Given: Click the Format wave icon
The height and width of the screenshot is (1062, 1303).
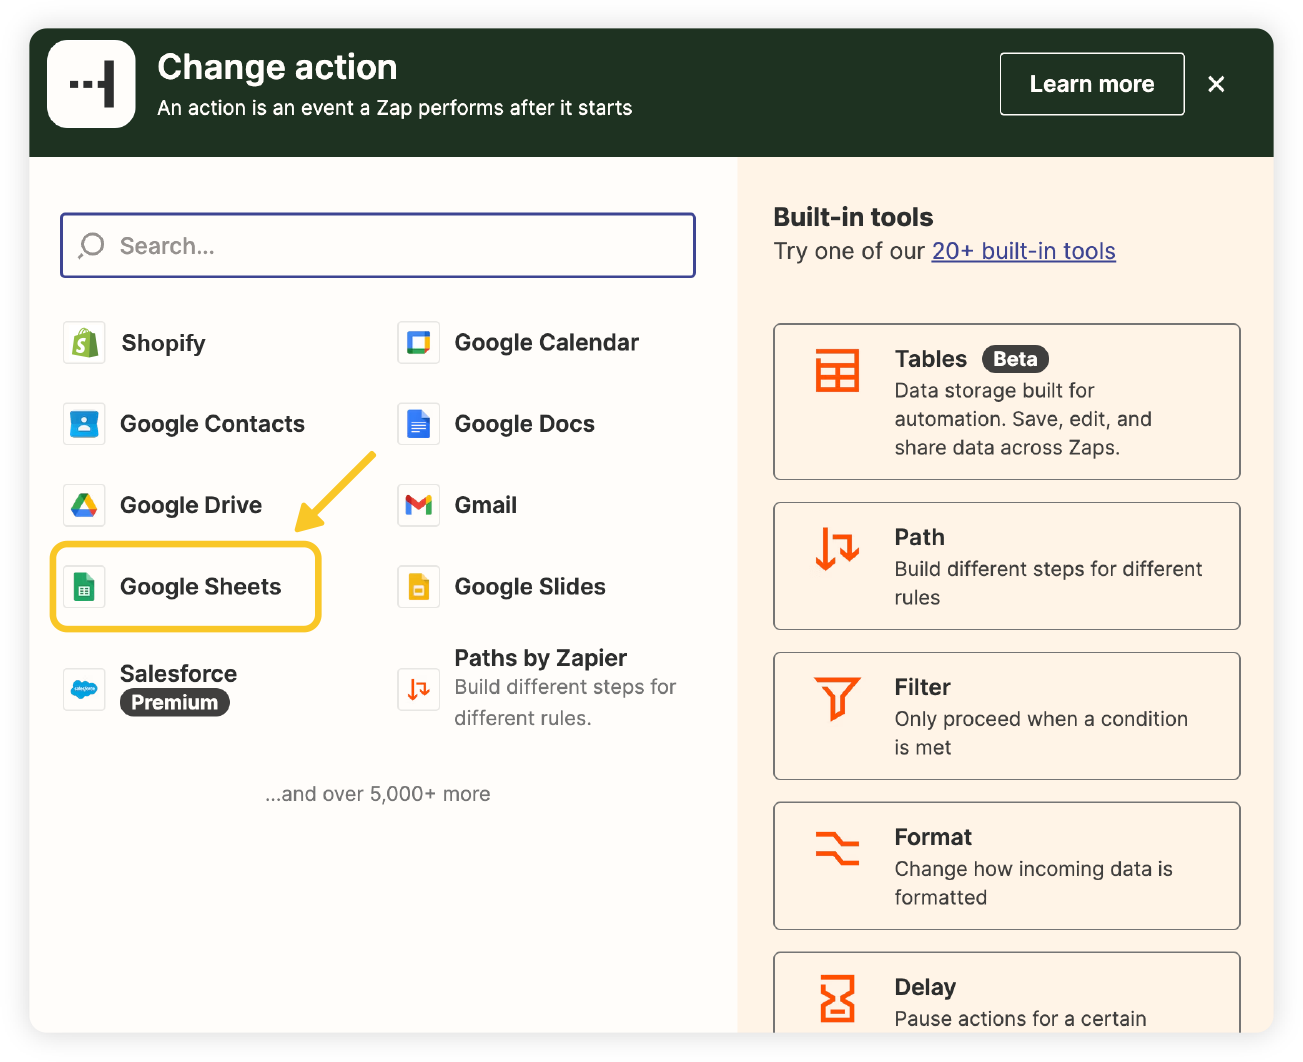Looking at the screenshot, I should [837, 848].
